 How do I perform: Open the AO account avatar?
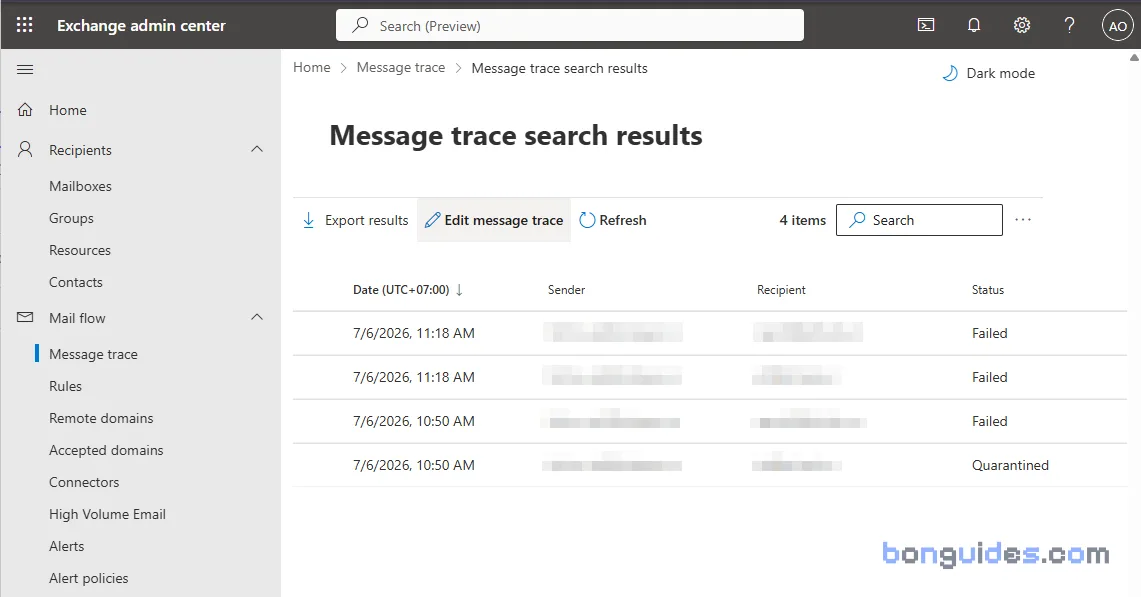(1118, 25)
